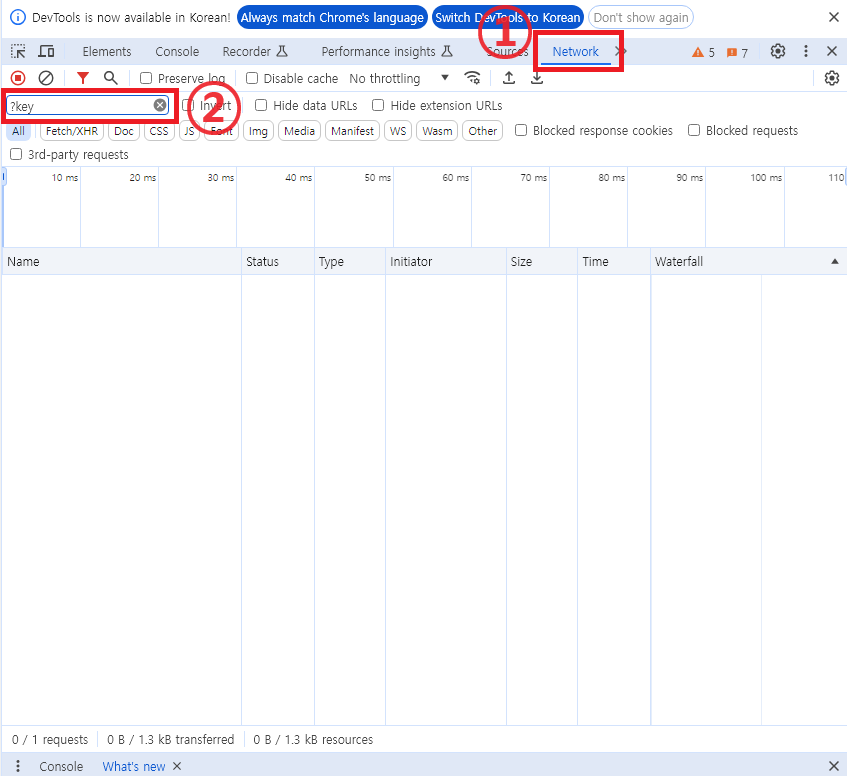This screenshot has width=847, height=776.
Task: Select the All filter type
Action: click(x=18, y=131)
